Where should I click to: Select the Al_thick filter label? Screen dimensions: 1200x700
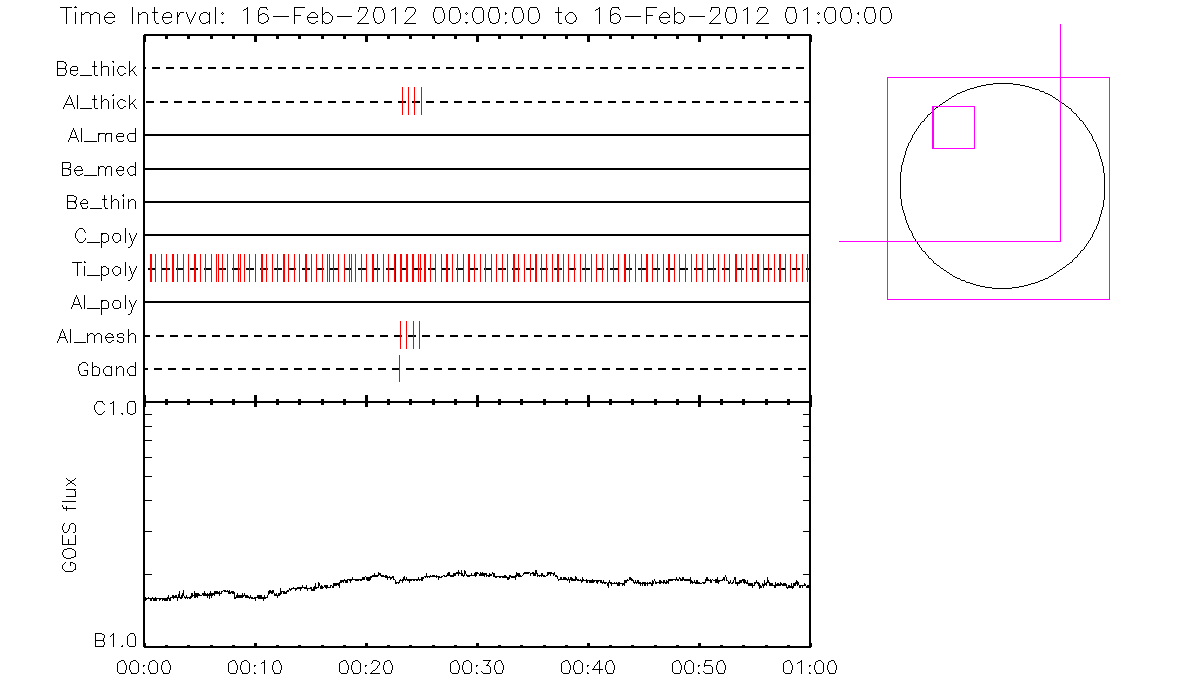[97, 102]
